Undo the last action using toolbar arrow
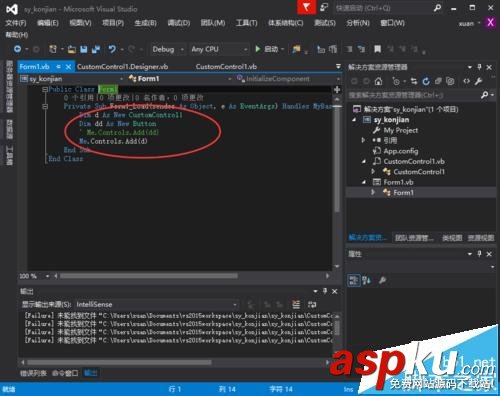 pos(112,49)
